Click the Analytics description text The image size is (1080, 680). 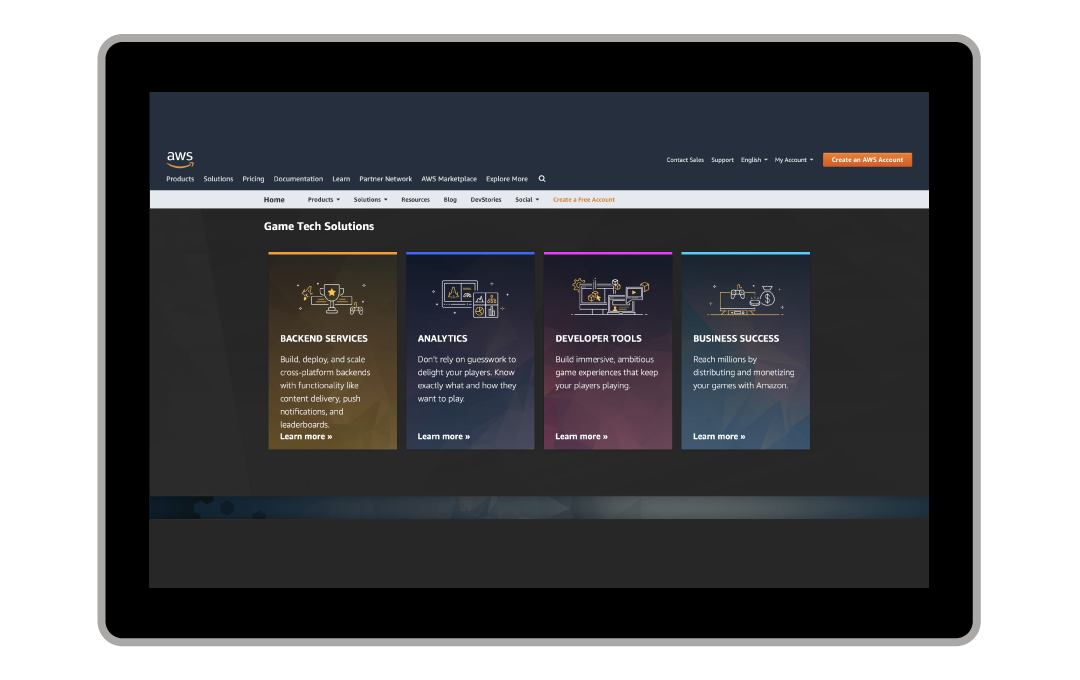click(467, 379)
